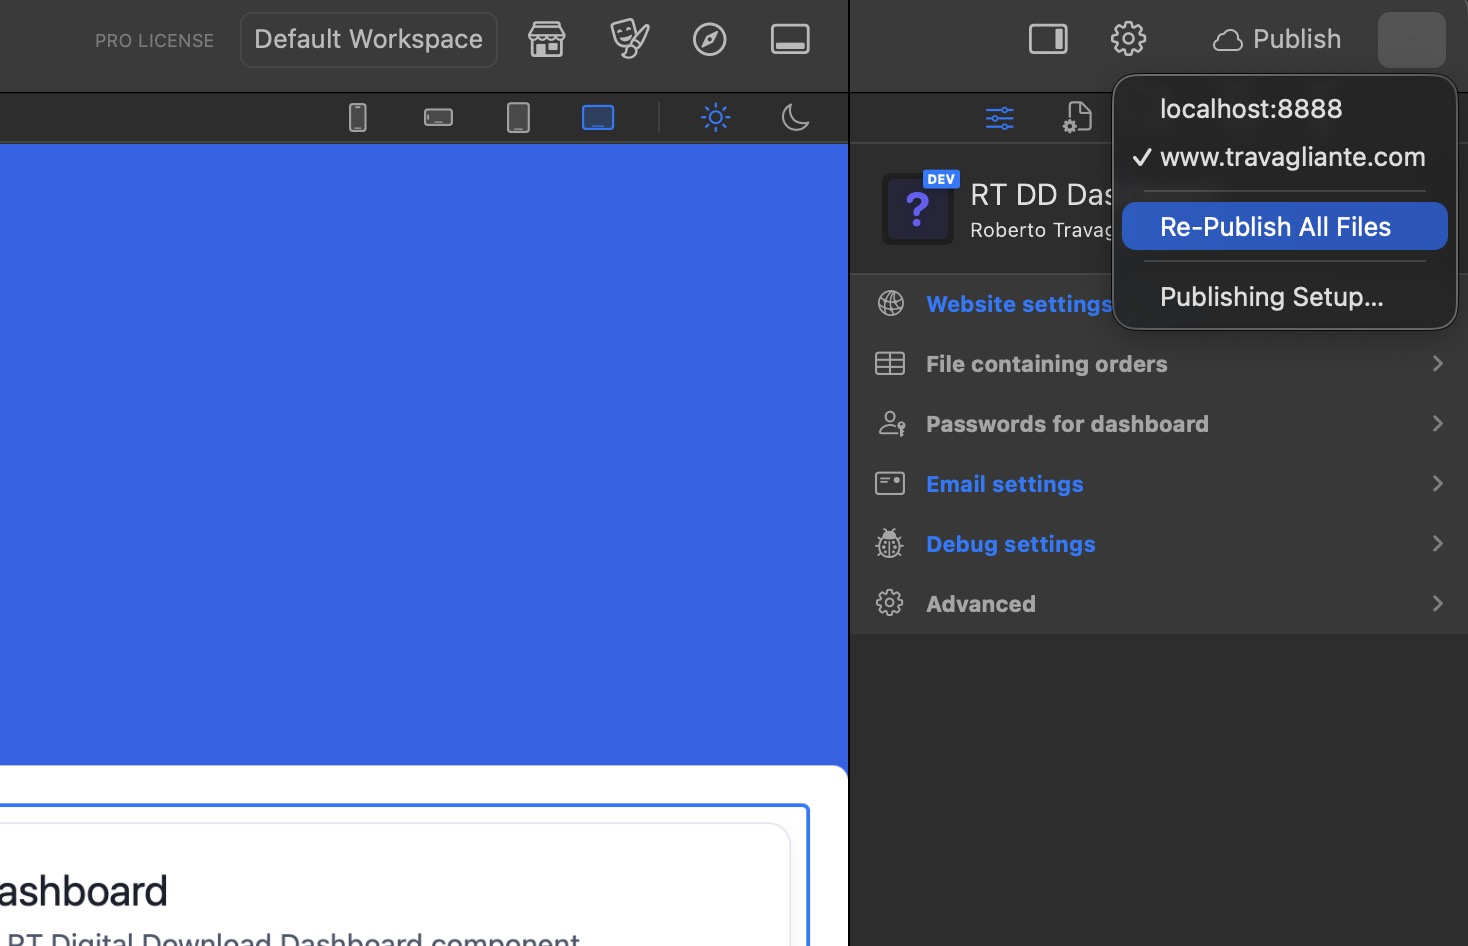Image resolution: width=1468 pixels, height=946 pixels.
Task: Open Advanced settings row
Action: pyautogui.click(x=1159, y=604)
